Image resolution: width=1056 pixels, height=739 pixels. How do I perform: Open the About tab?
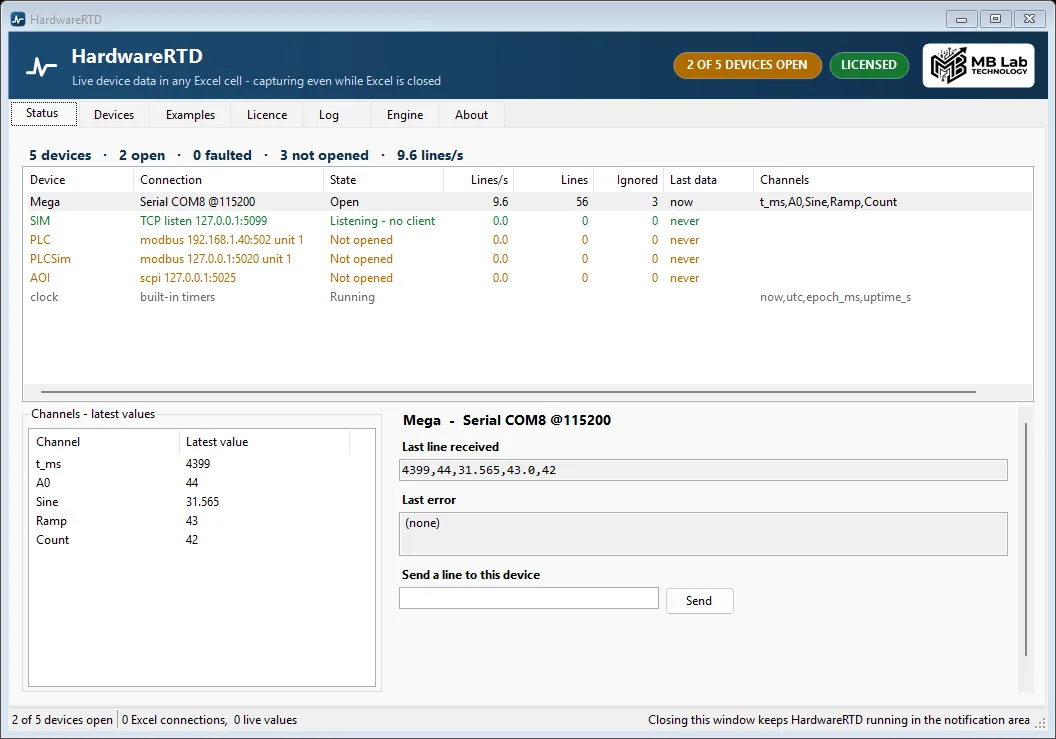(471, 115)
